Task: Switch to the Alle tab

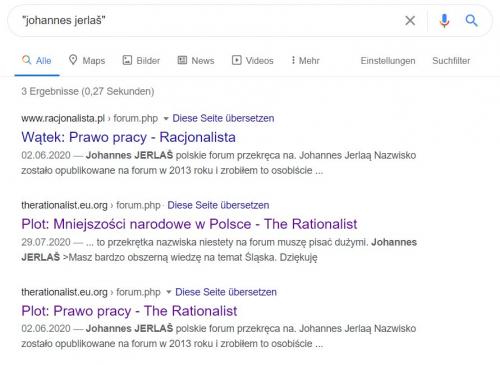Action: [37, 61]
